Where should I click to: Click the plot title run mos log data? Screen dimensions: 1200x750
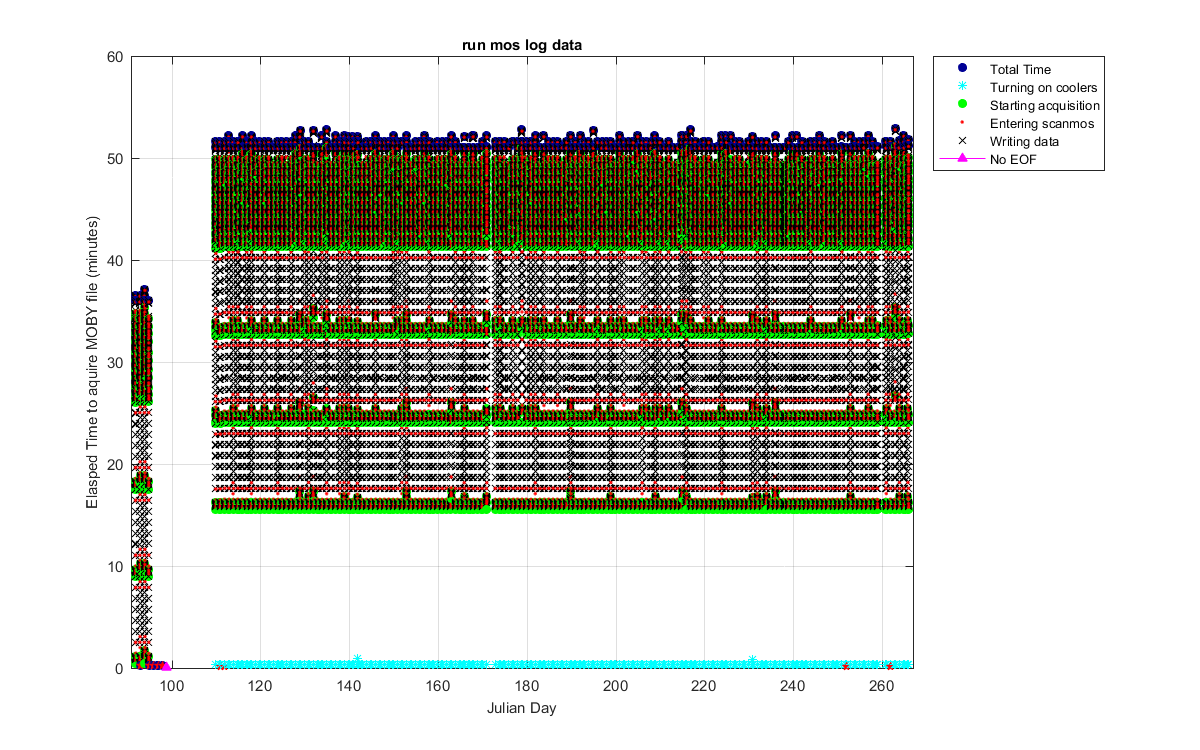[x=521, y=45]
